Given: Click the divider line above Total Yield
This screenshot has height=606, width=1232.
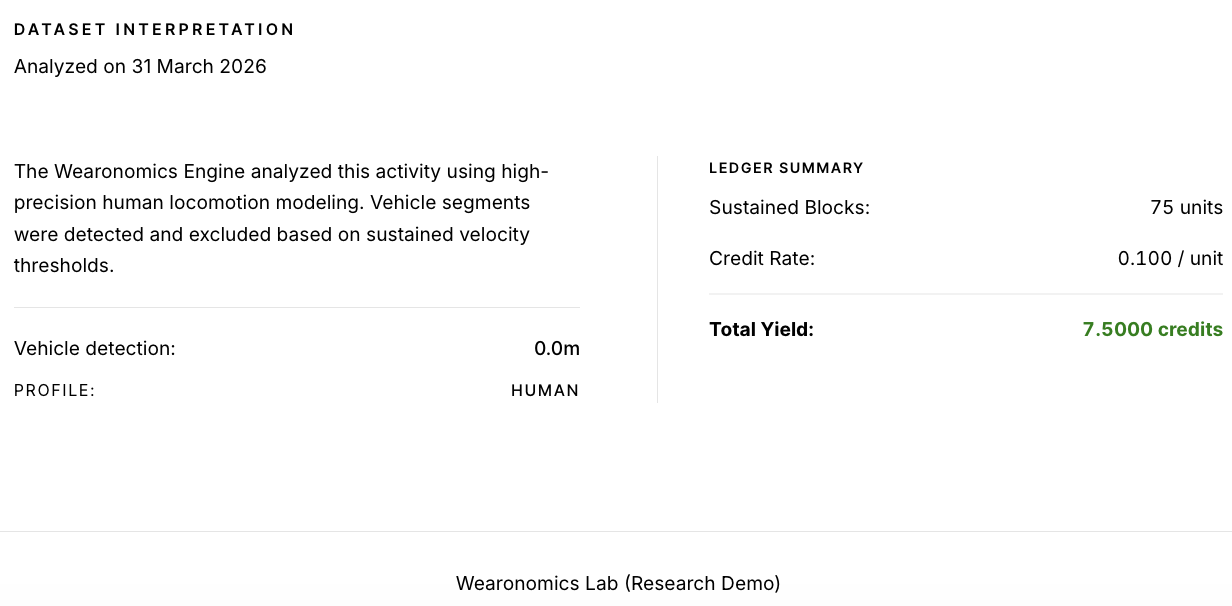Looking at the screenshot, I should point(965,294).
